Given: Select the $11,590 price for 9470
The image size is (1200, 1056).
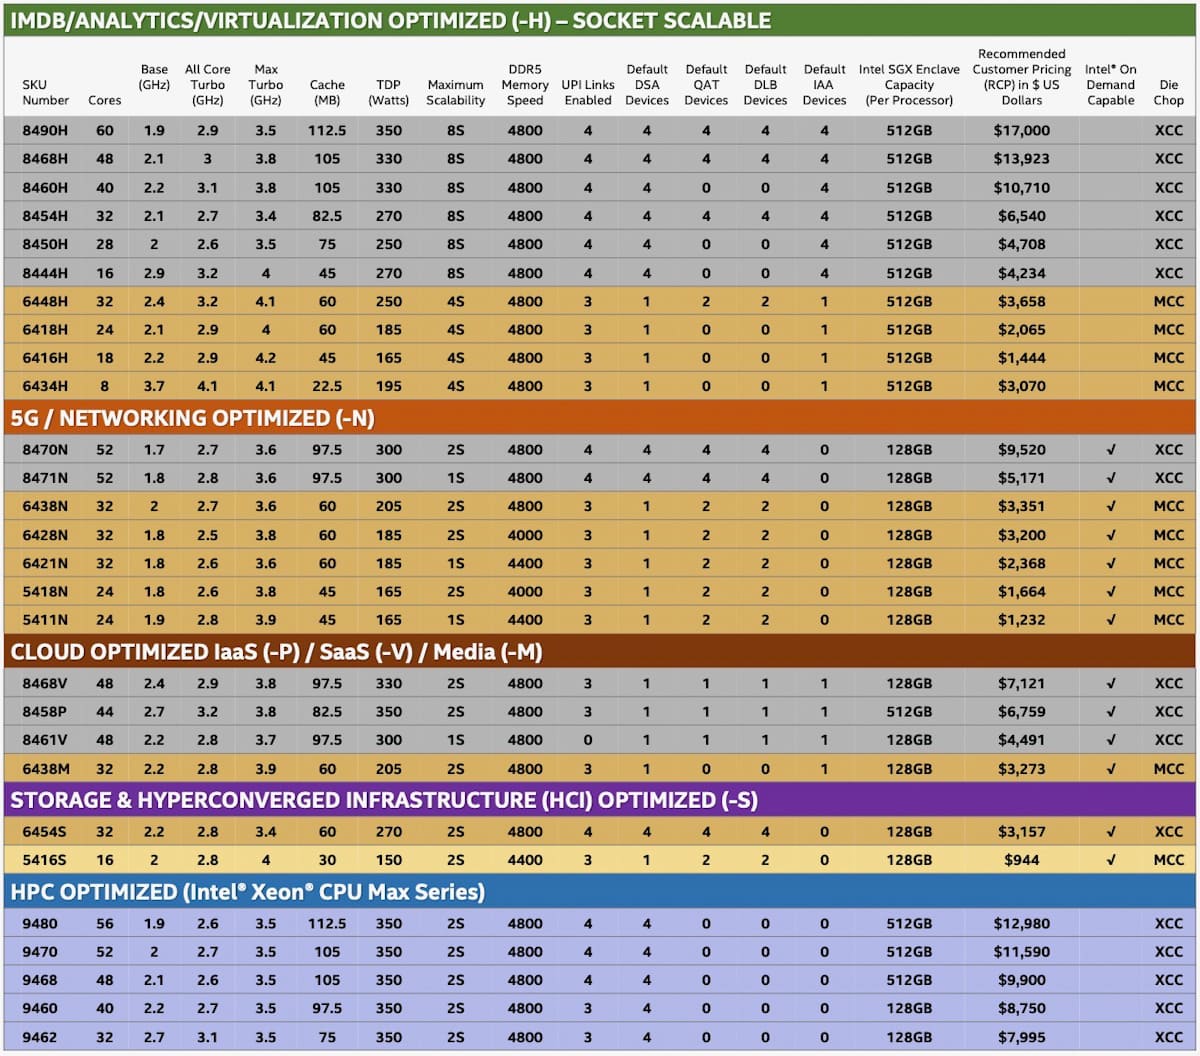Looking at the screenshot, I should (1022, 952).
